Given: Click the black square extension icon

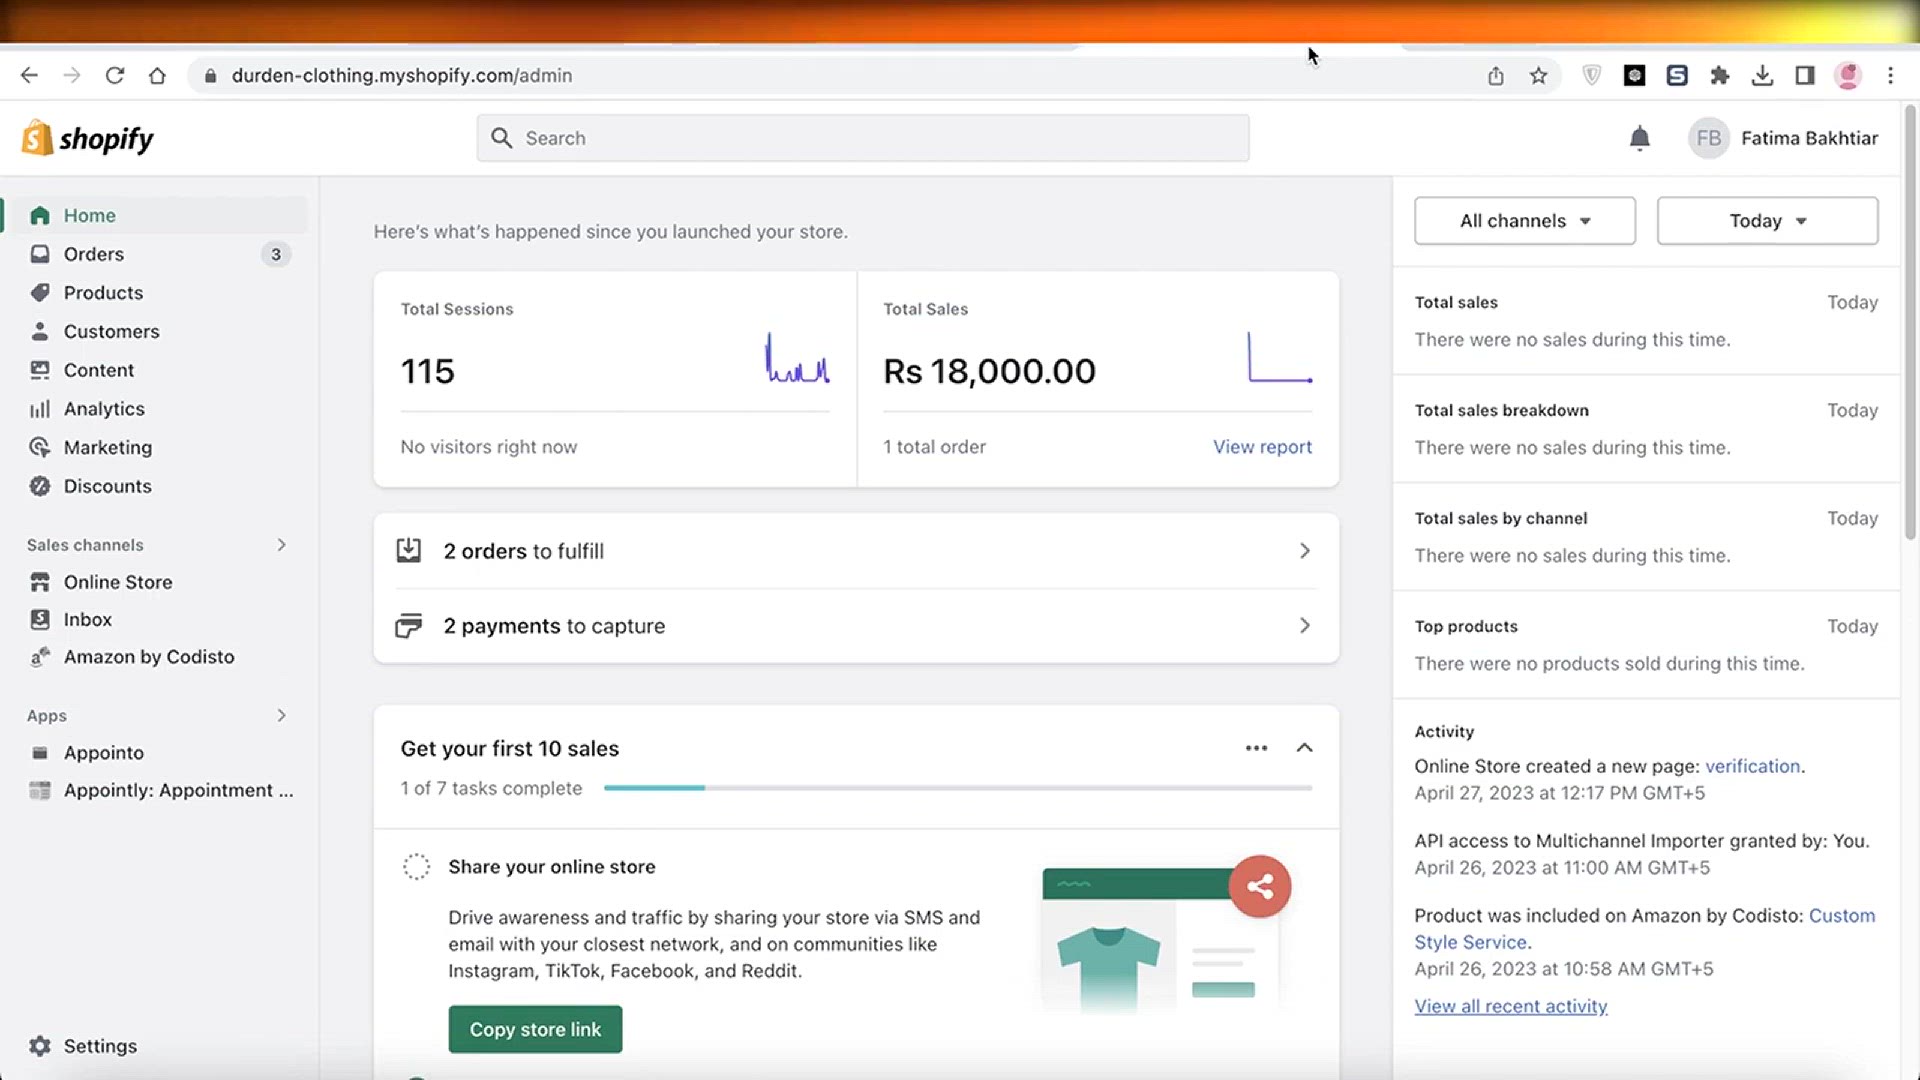Looking at the screenshot, I should 1634,75.
